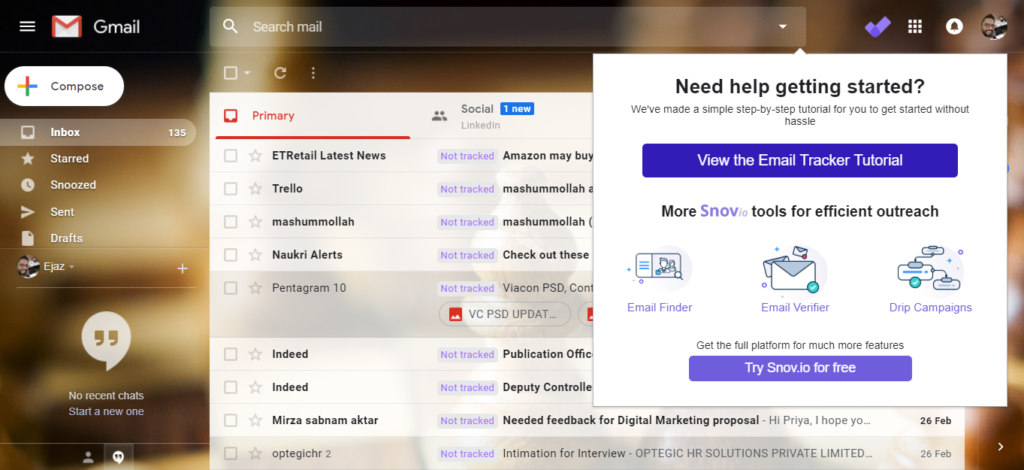Click the Email Verifier tool icon

794,269
